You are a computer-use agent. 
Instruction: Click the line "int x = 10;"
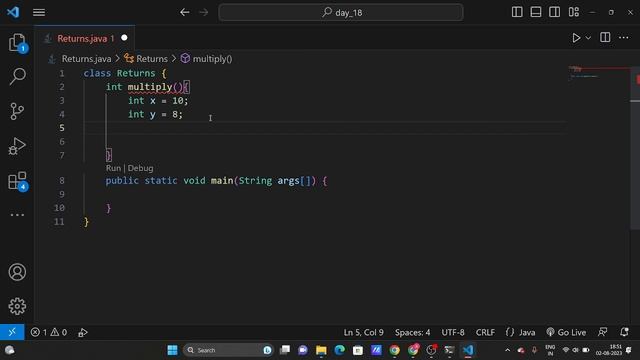coord(158,100)
